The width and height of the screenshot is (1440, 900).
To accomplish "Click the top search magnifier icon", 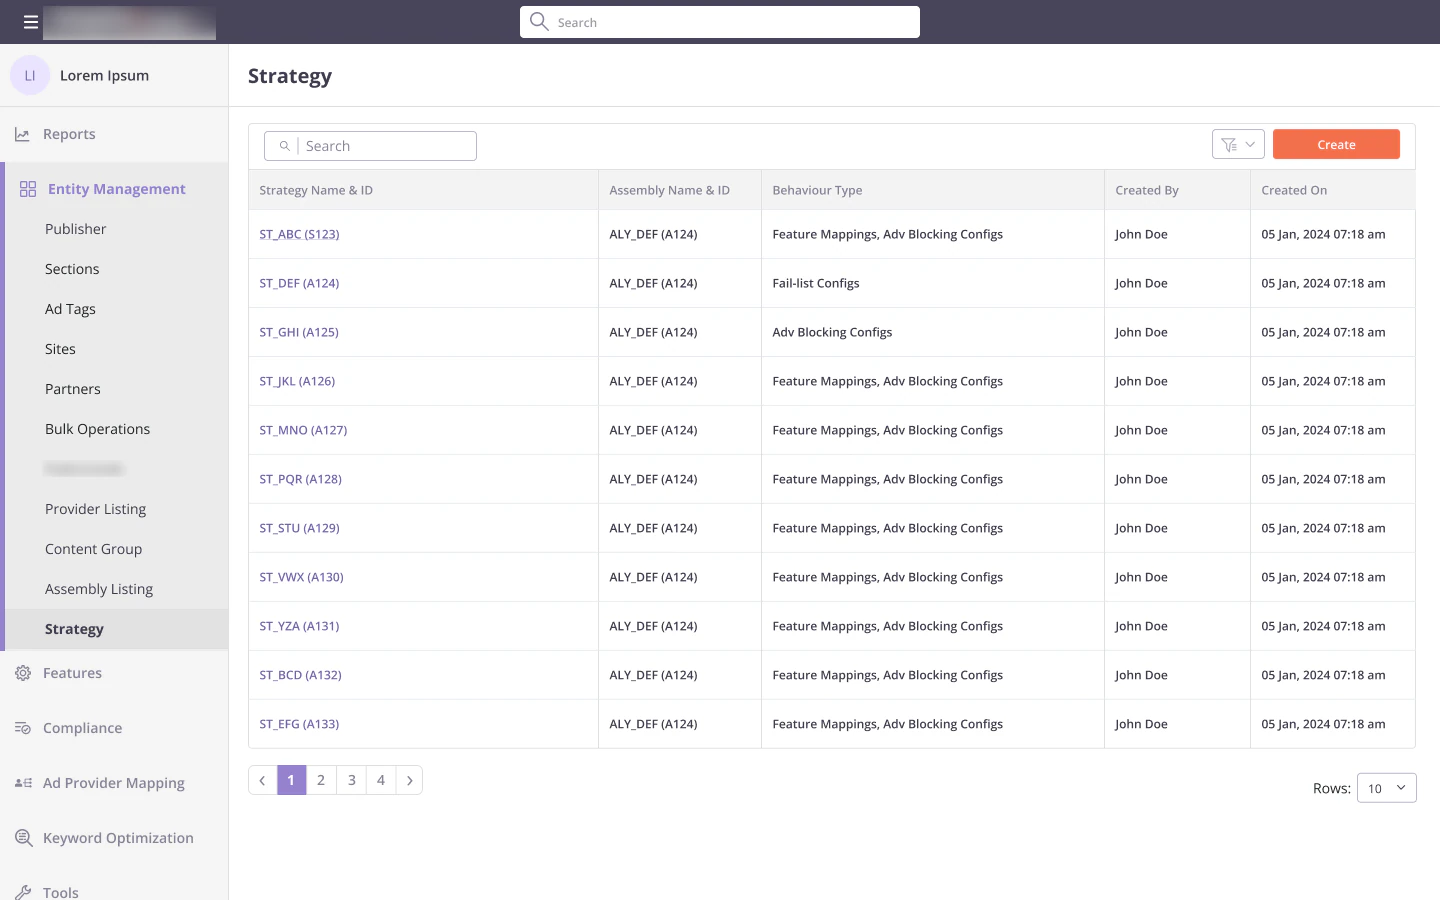I will pyautogui.click(x=539, y=21).
